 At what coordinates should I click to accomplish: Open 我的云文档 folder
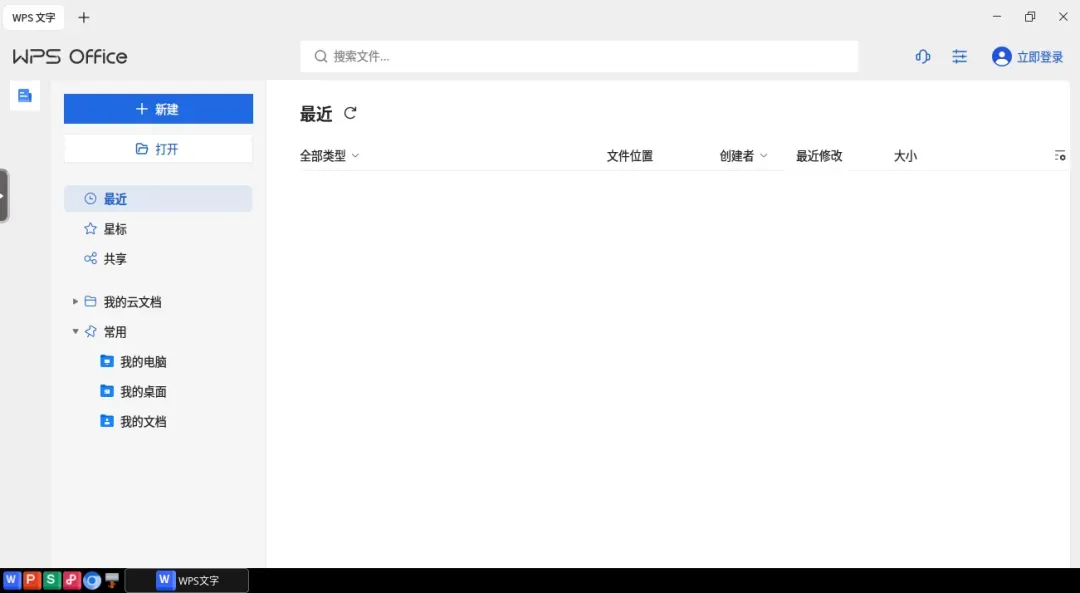click(x=132, y=302)
